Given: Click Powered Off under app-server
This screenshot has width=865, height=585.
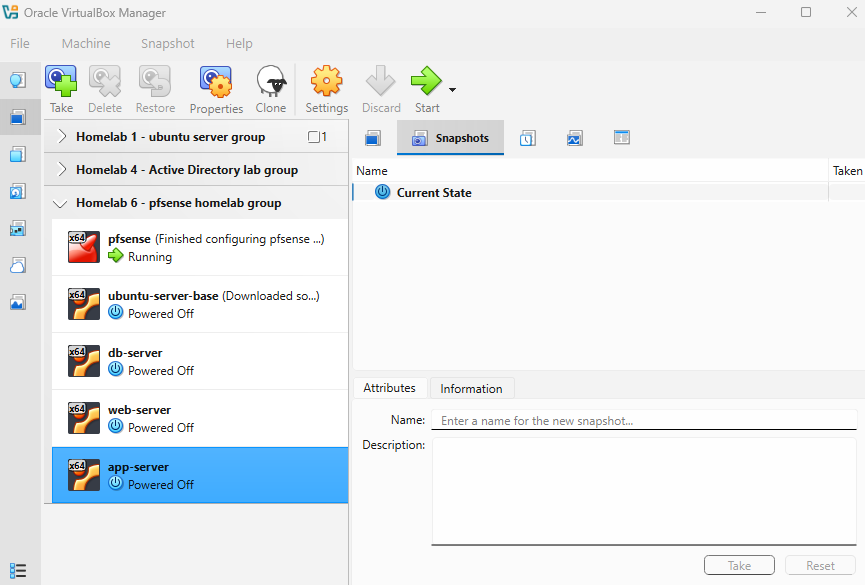Looking at the screenshot, I should pyautogui.click(x=161, y=484).
